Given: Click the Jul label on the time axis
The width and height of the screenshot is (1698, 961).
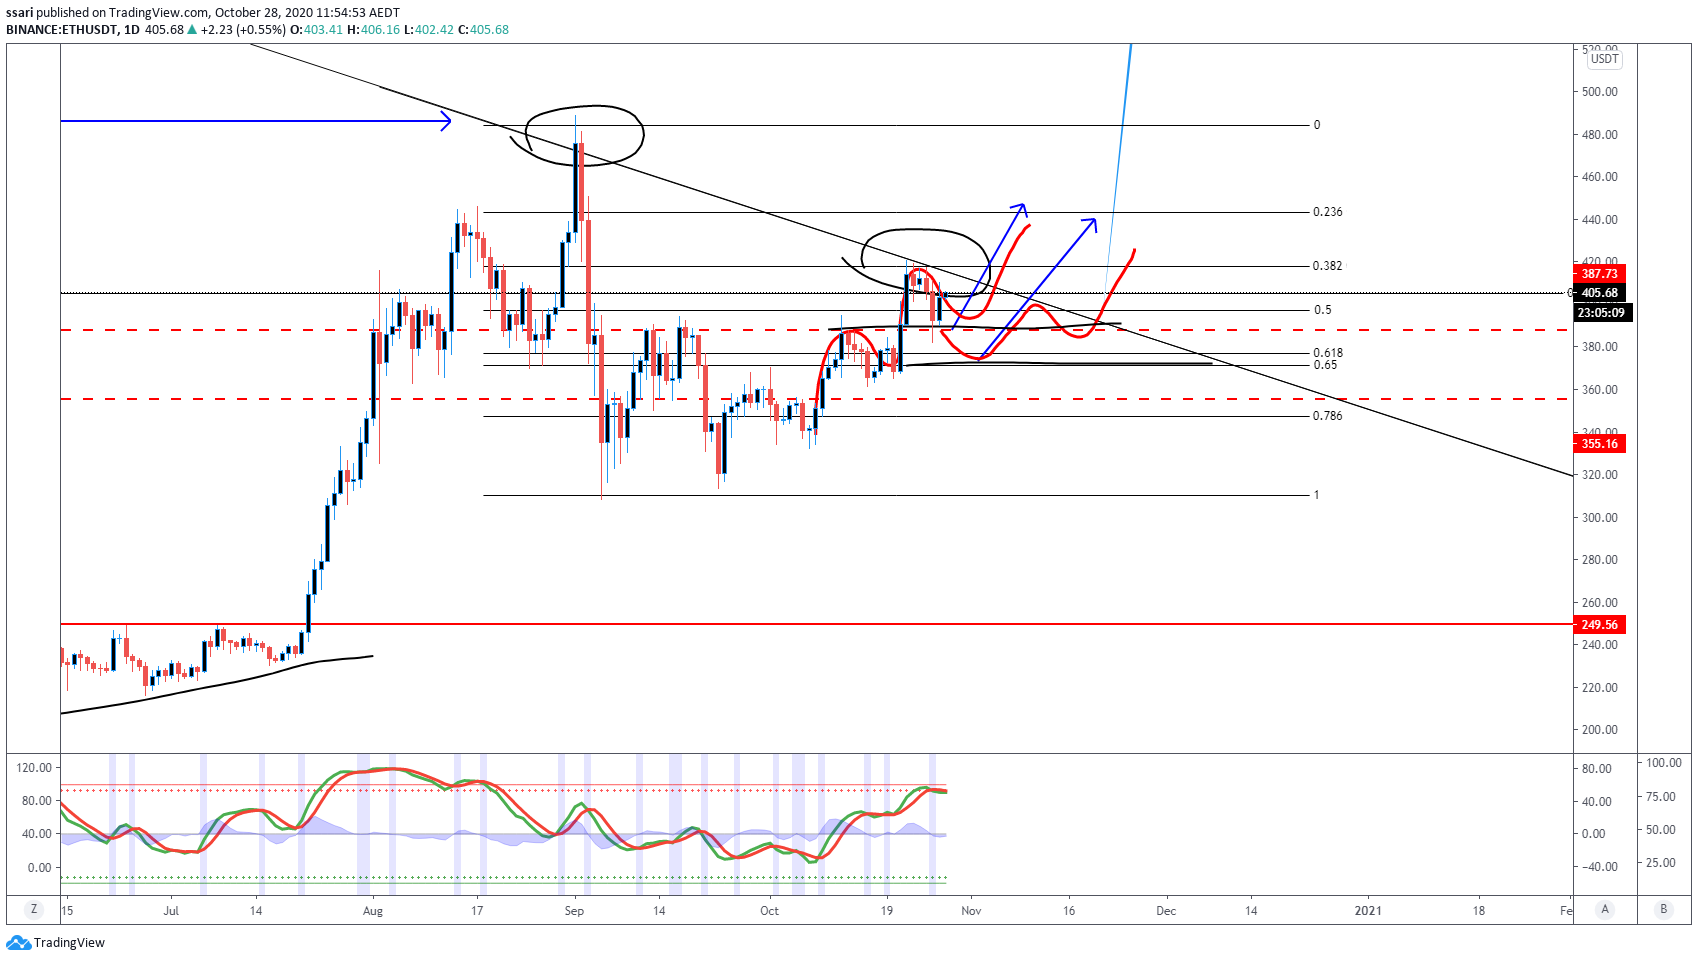Looking at the screenshot, I should coord(171,910).
